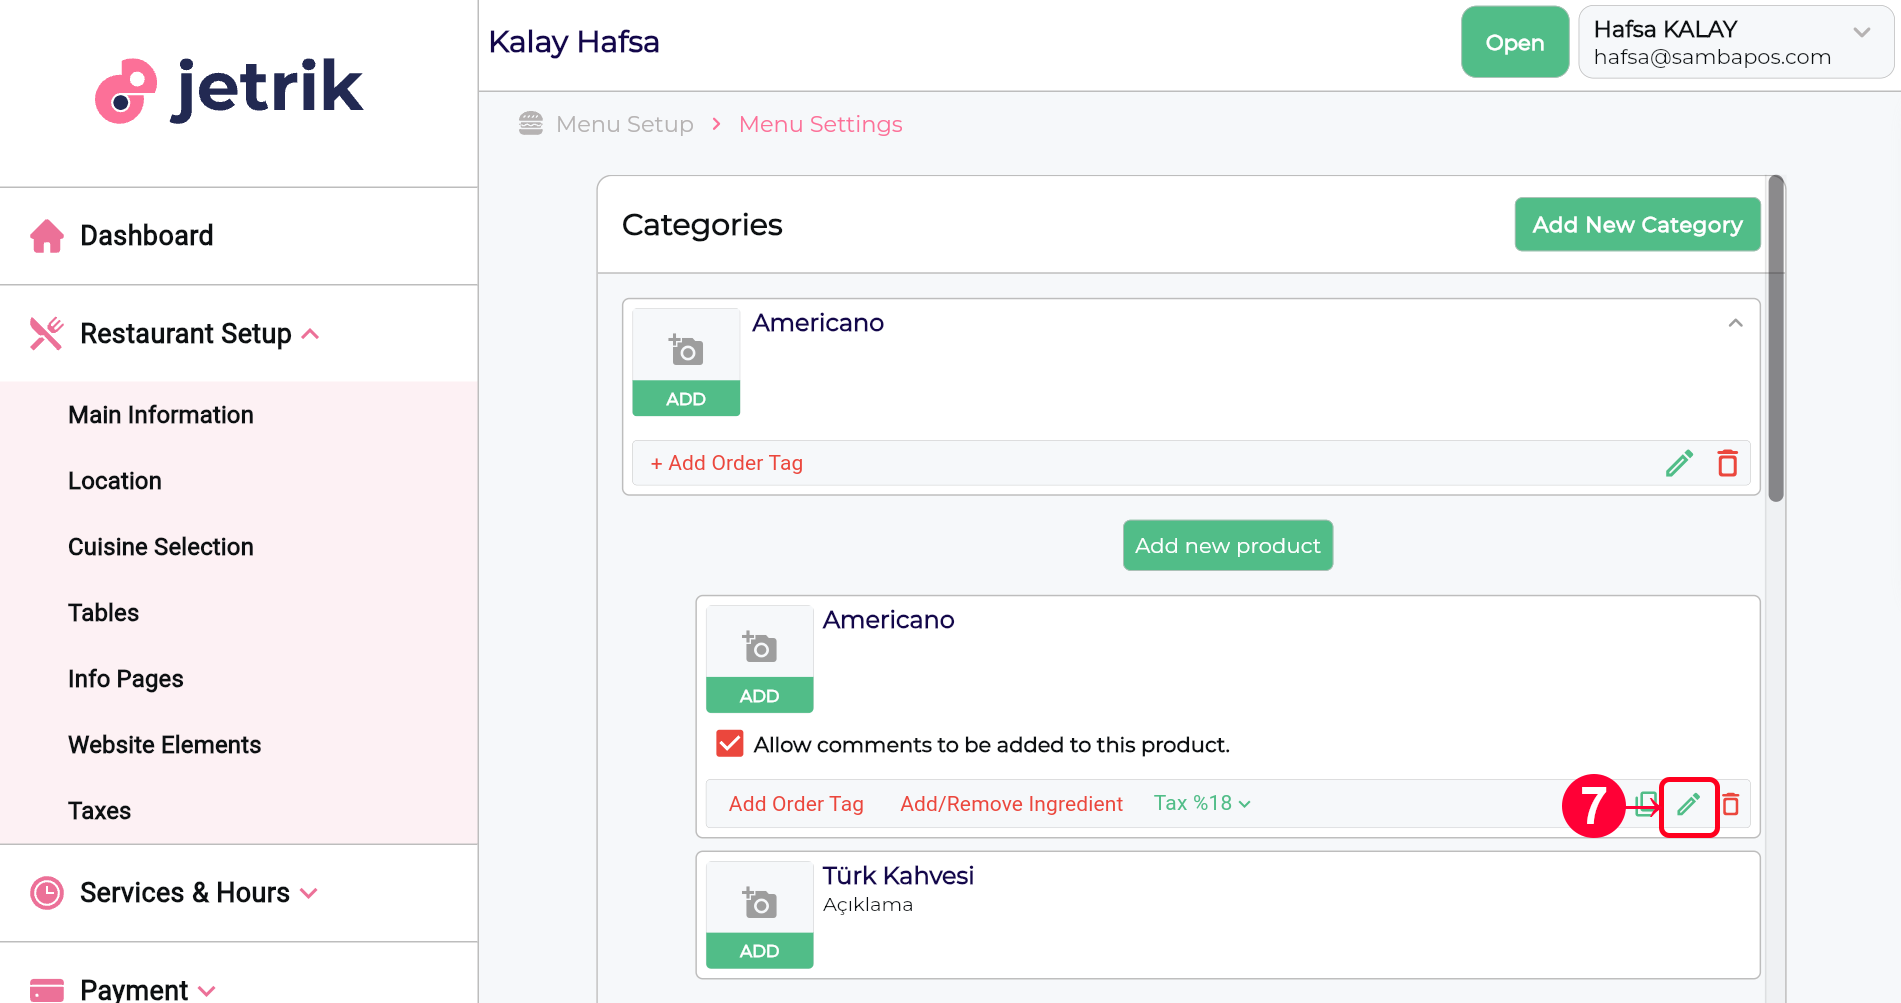Screen dimensions: 1901x1003
Task: Collapse the Americano category chevron
Action: click(x=1735, y=323)
